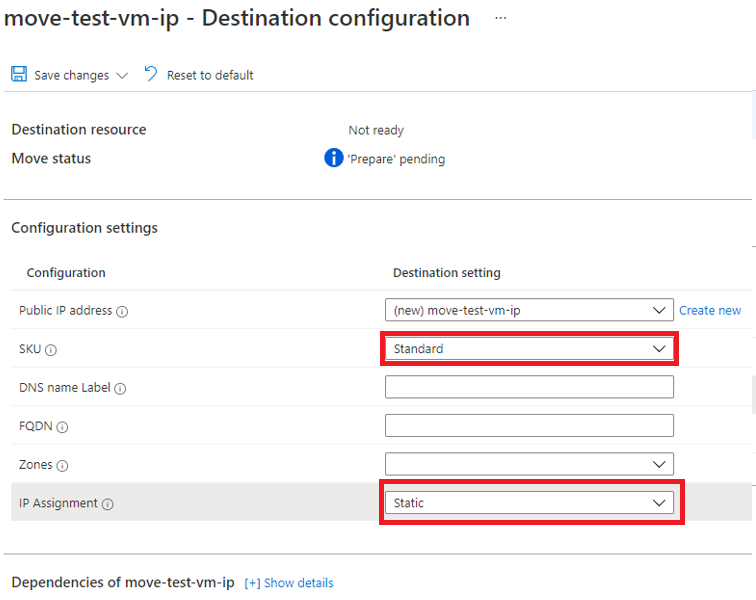756x600 pixels.
Task: Click the DNS name Label text field
Action: (529, 387)
